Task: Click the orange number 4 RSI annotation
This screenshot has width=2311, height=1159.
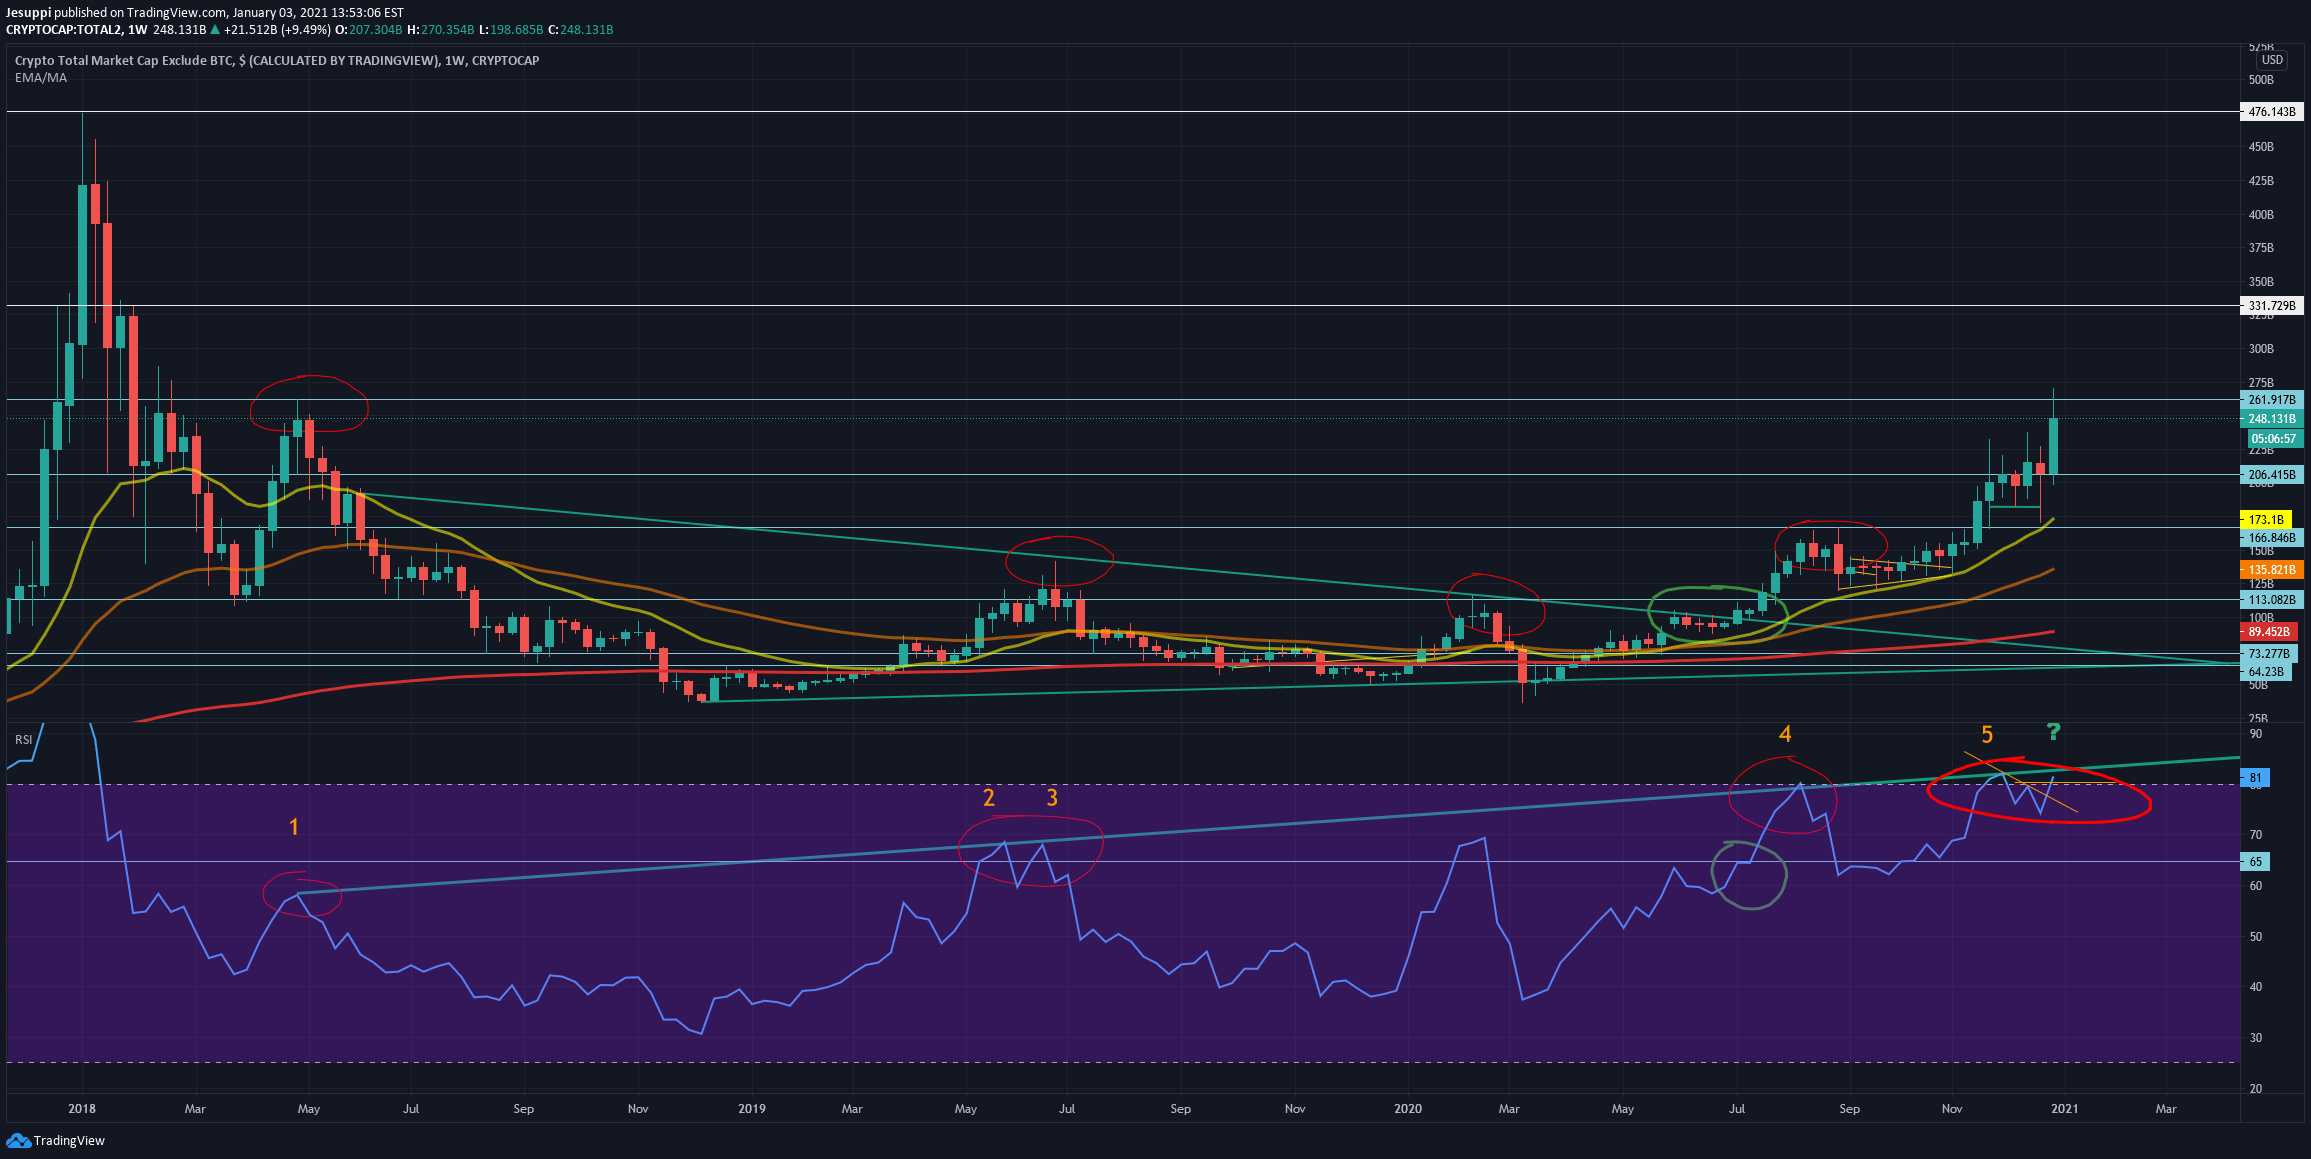Action: [1785, 734]
